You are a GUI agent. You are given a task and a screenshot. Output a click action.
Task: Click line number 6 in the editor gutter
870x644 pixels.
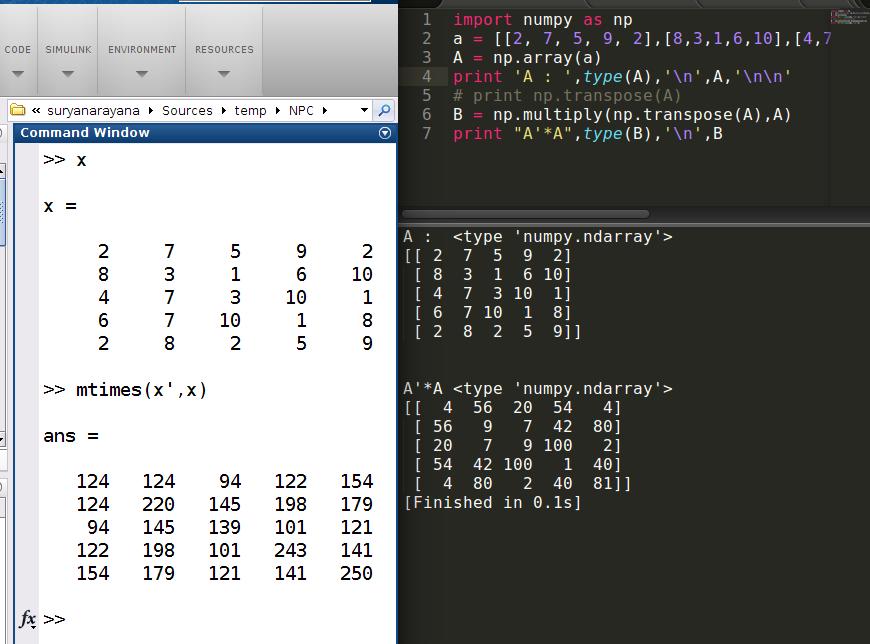click(428, 114)
